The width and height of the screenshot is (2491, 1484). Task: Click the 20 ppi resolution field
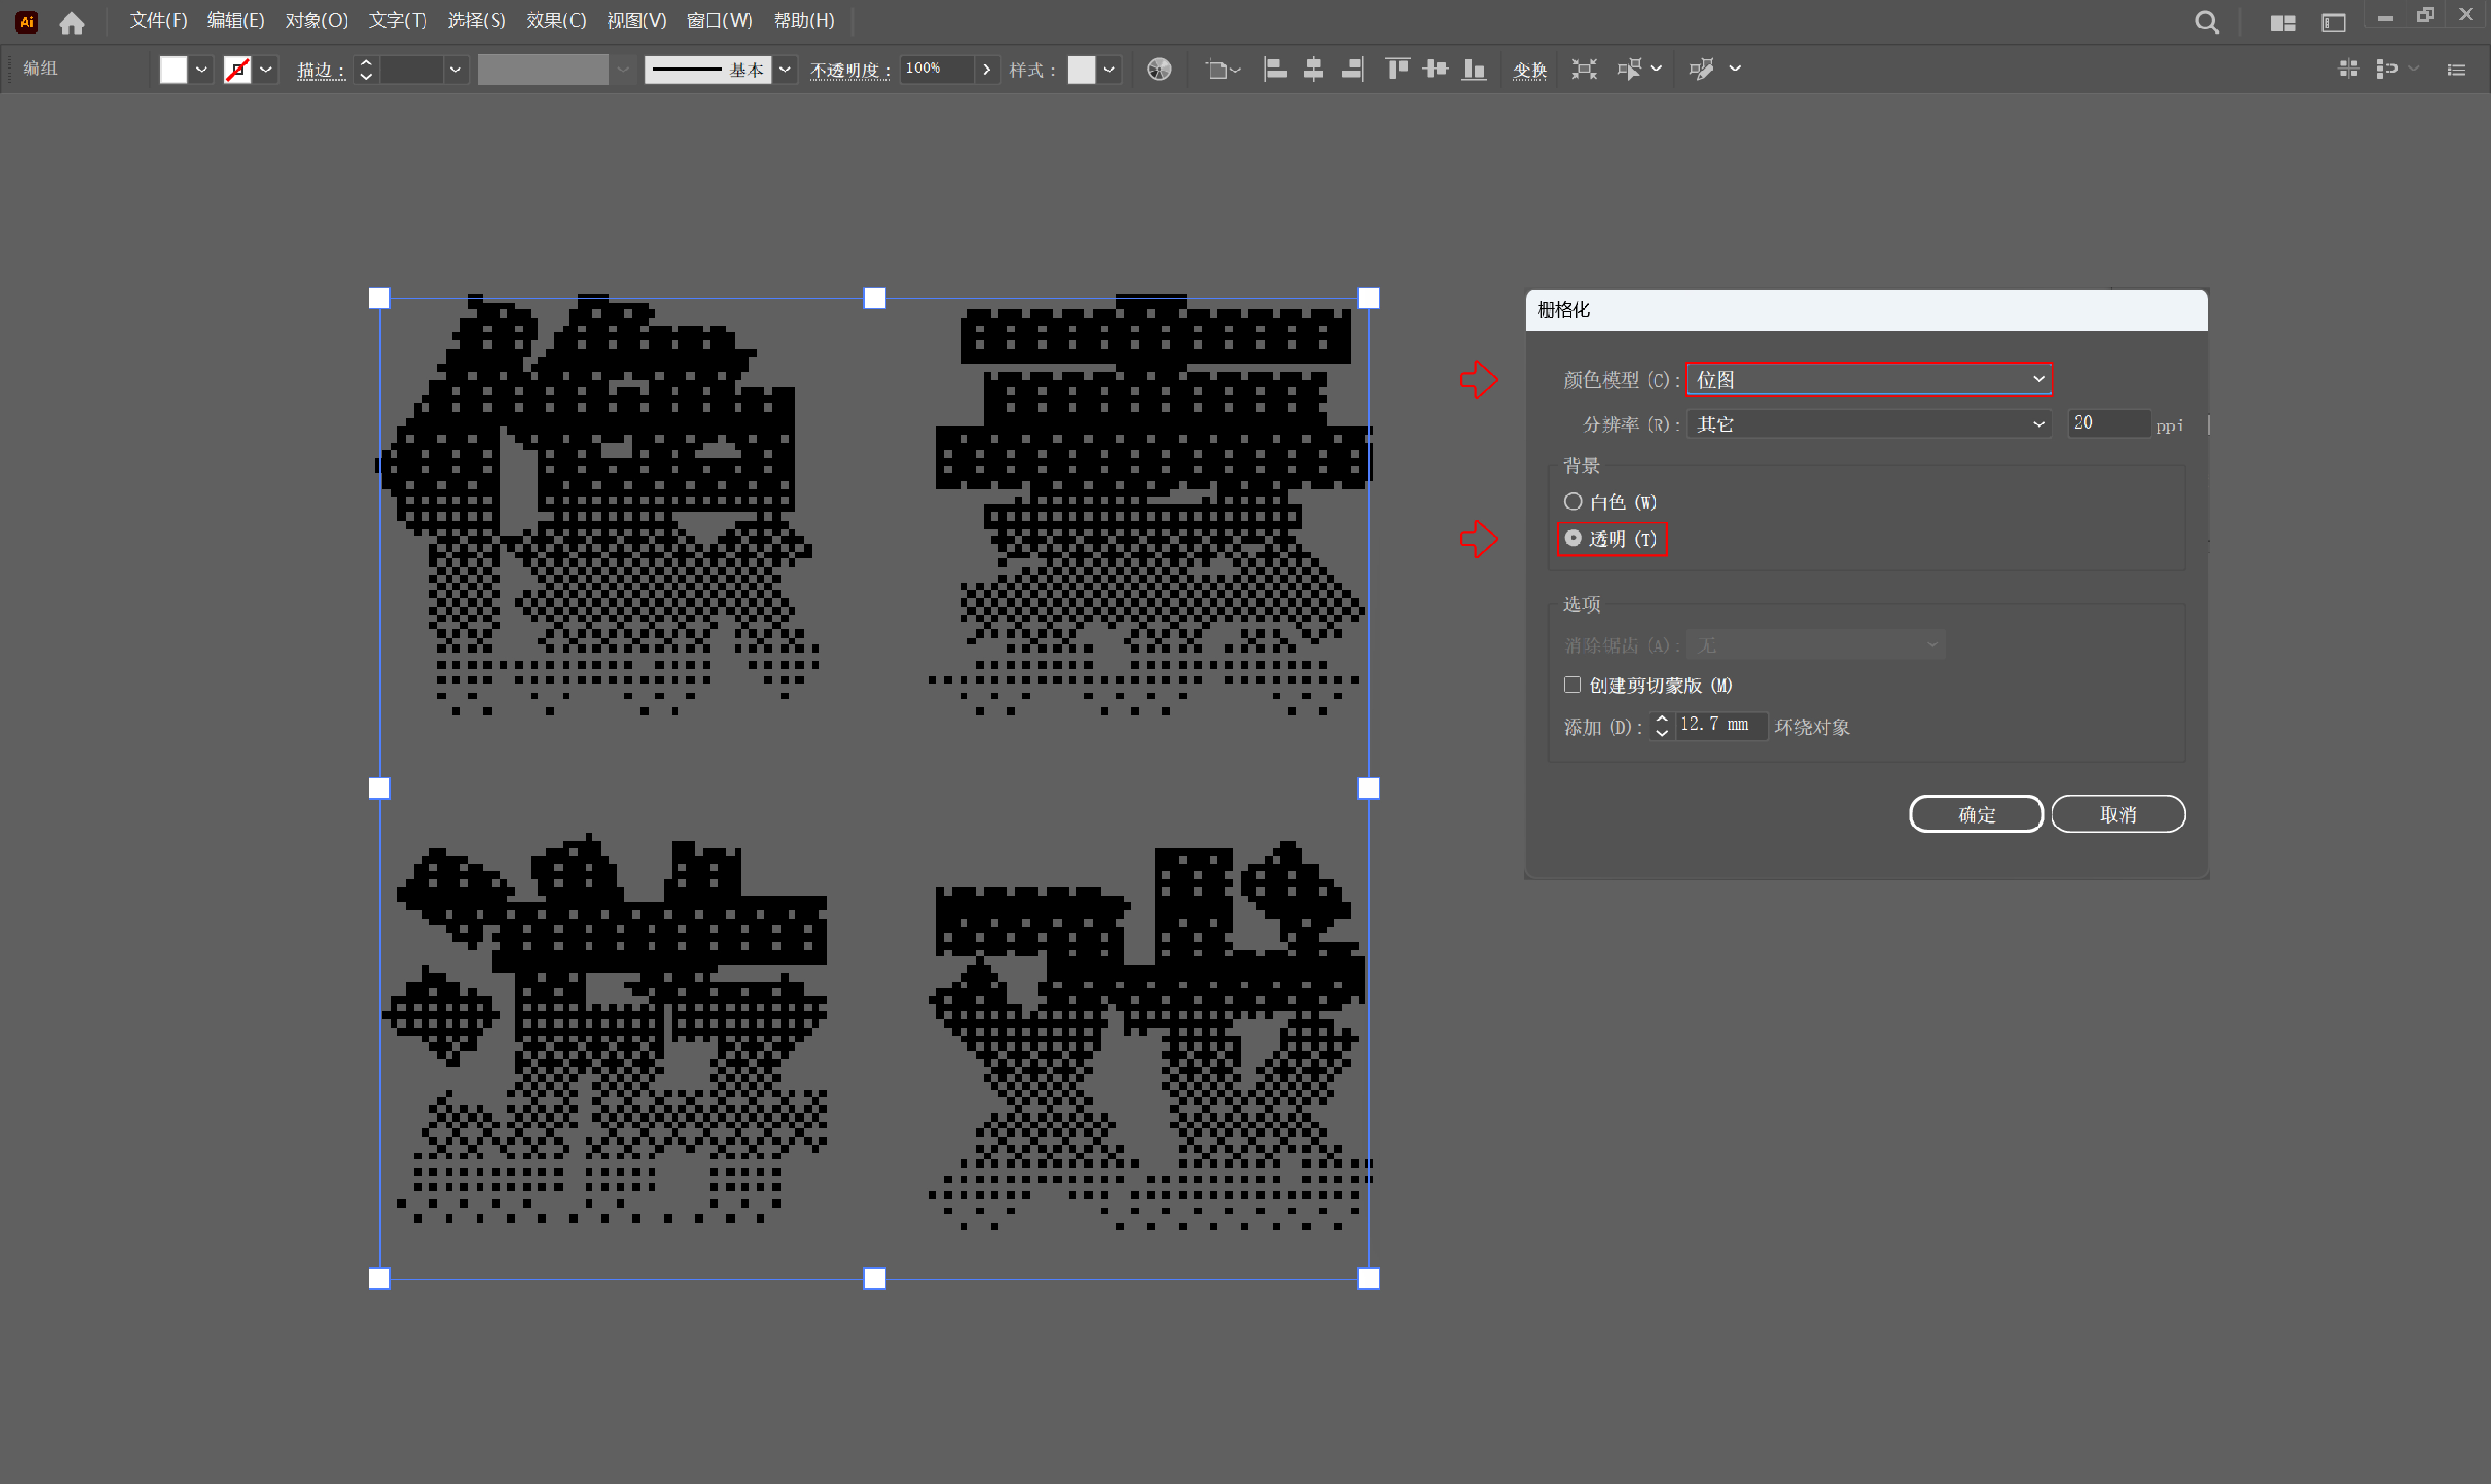(x=2108, y=423)
